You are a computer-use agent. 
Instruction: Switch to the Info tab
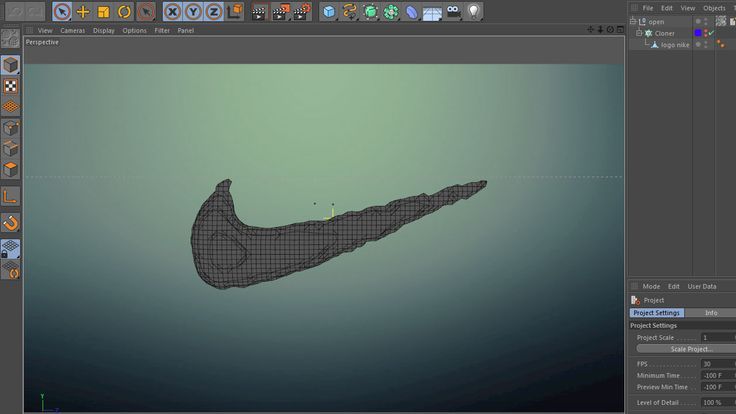[x=711, y=313]
